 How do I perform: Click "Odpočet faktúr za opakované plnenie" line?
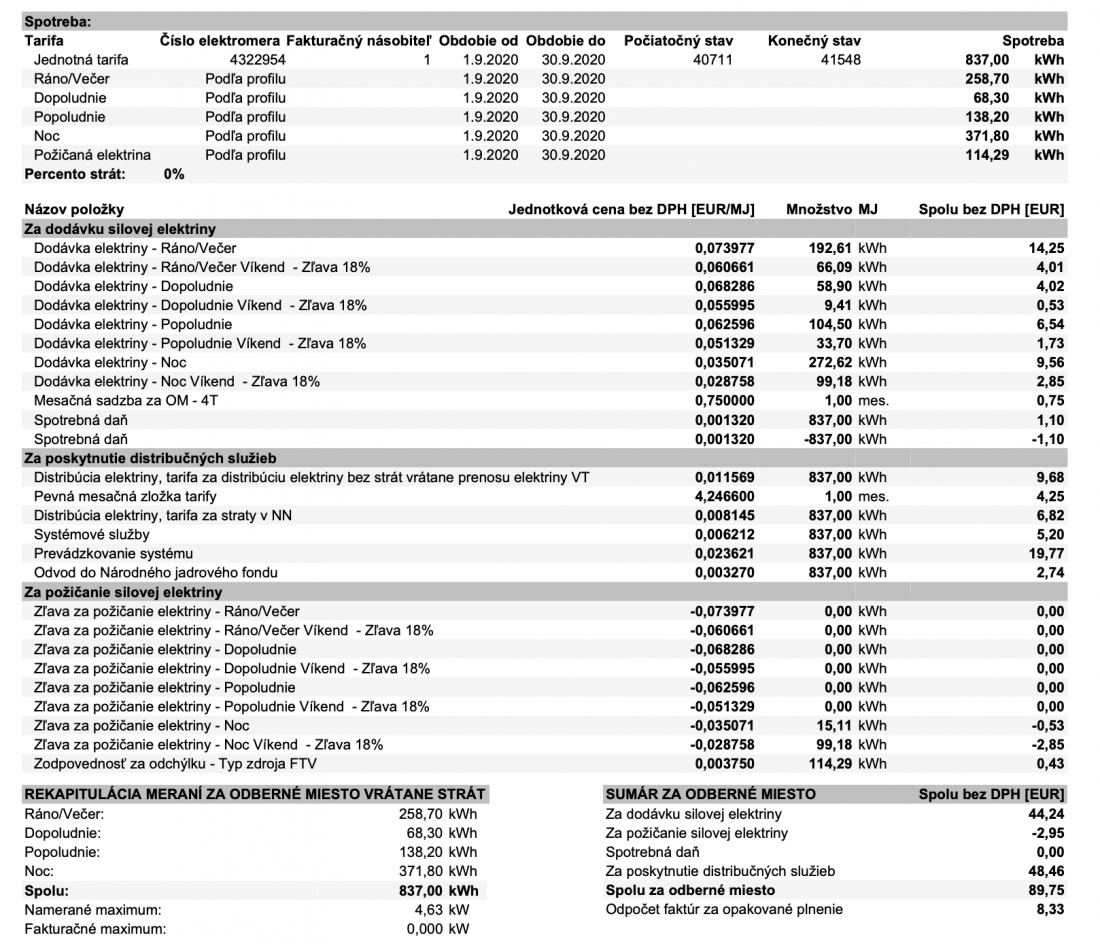click(724, 909)
